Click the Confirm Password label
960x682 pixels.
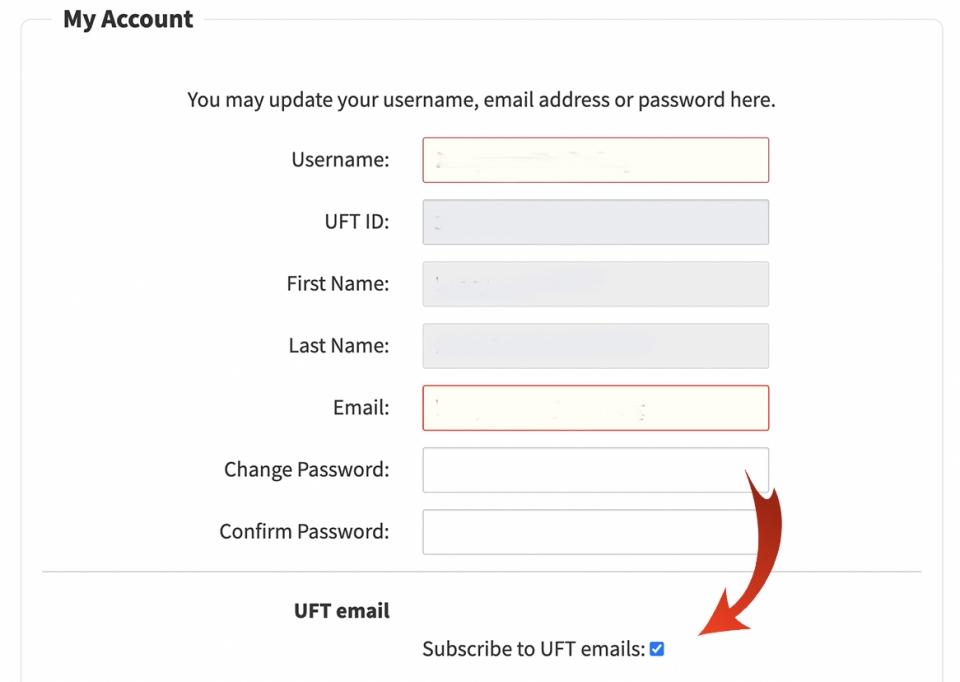click(x=303, y=531)
